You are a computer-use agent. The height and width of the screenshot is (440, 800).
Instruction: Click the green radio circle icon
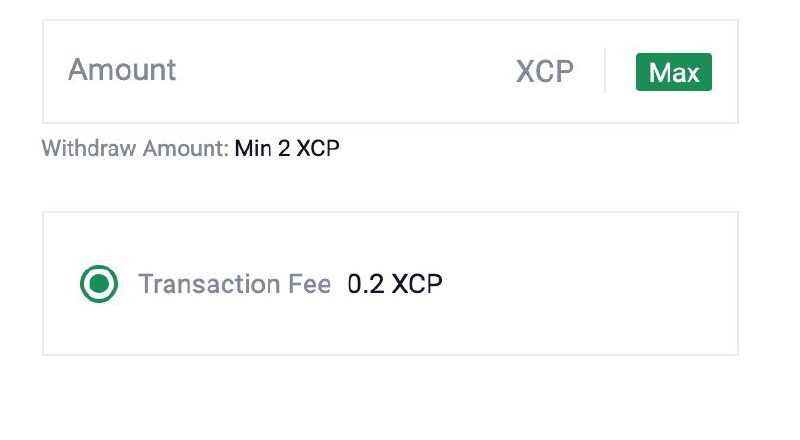pyautogui.click(x=99, y=284)
